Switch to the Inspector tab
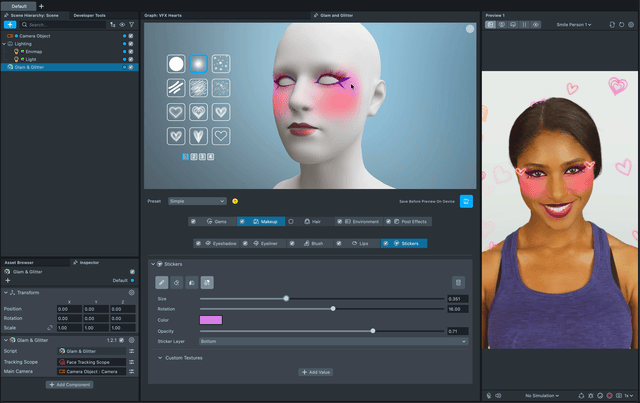Screen dimensions: 640x403 (x=89, y=262)
